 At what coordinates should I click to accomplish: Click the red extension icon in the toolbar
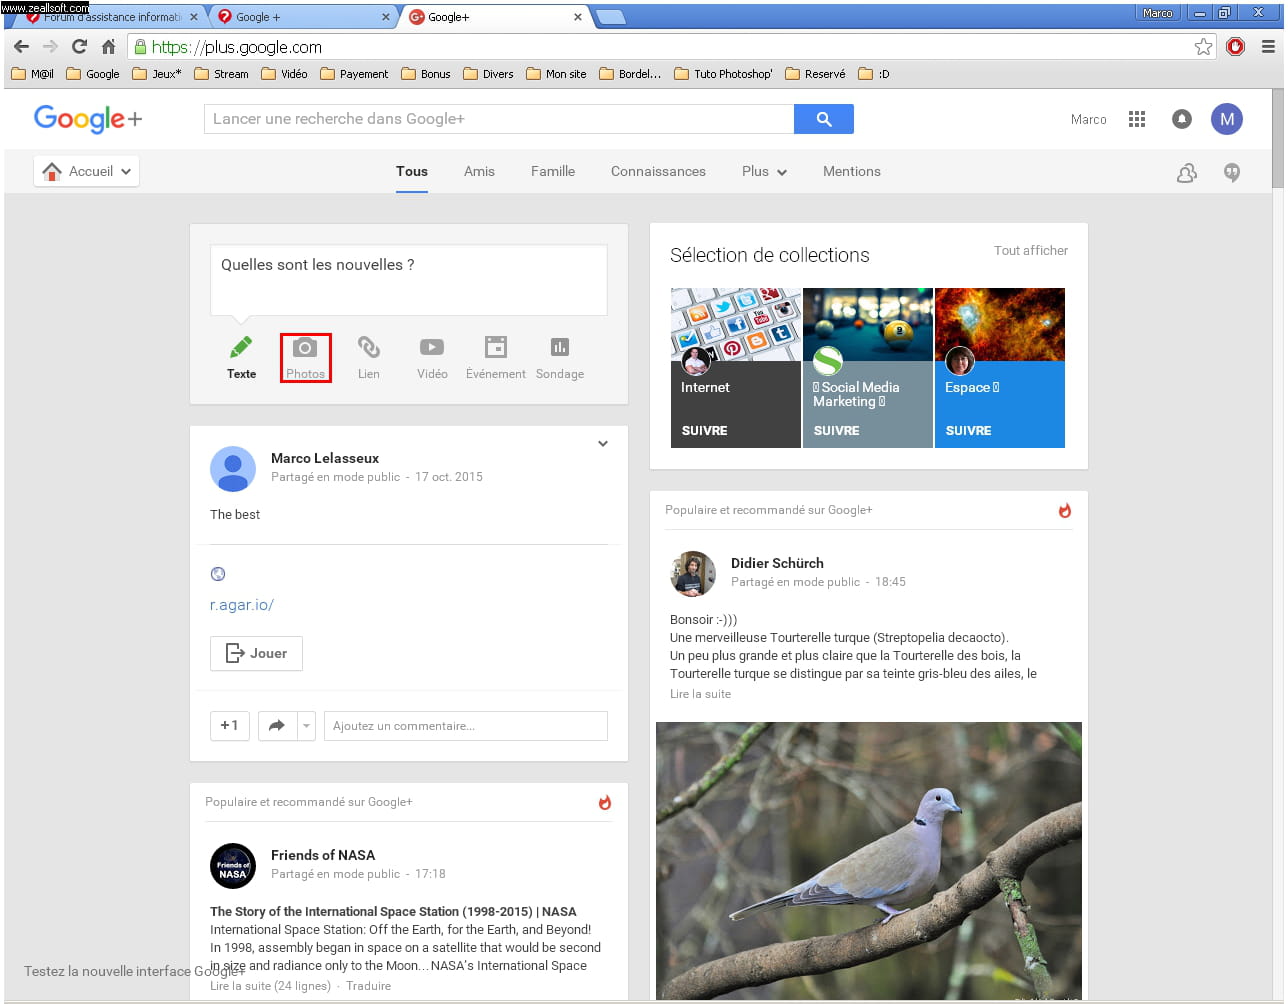(x=1236, y=47)
